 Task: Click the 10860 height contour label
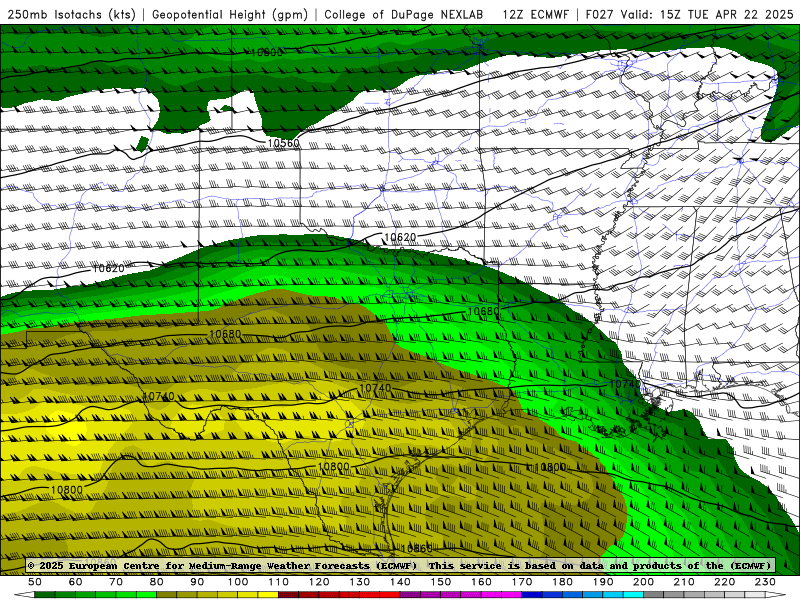tap(416, 548)
